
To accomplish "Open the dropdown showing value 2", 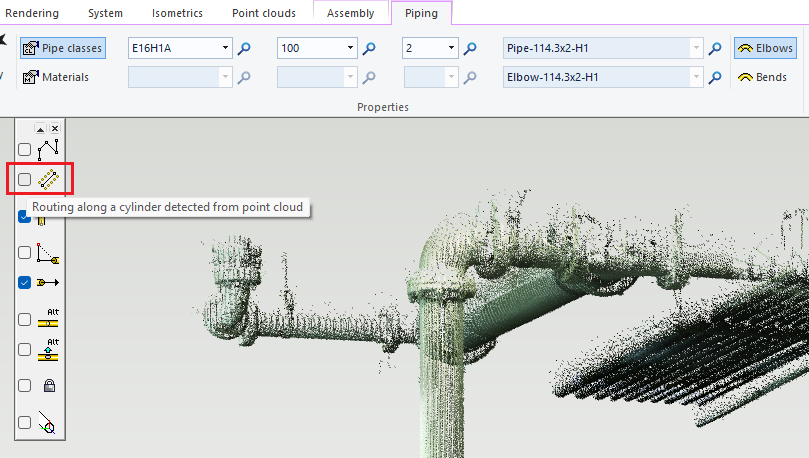I will click(x=452, y=48).
